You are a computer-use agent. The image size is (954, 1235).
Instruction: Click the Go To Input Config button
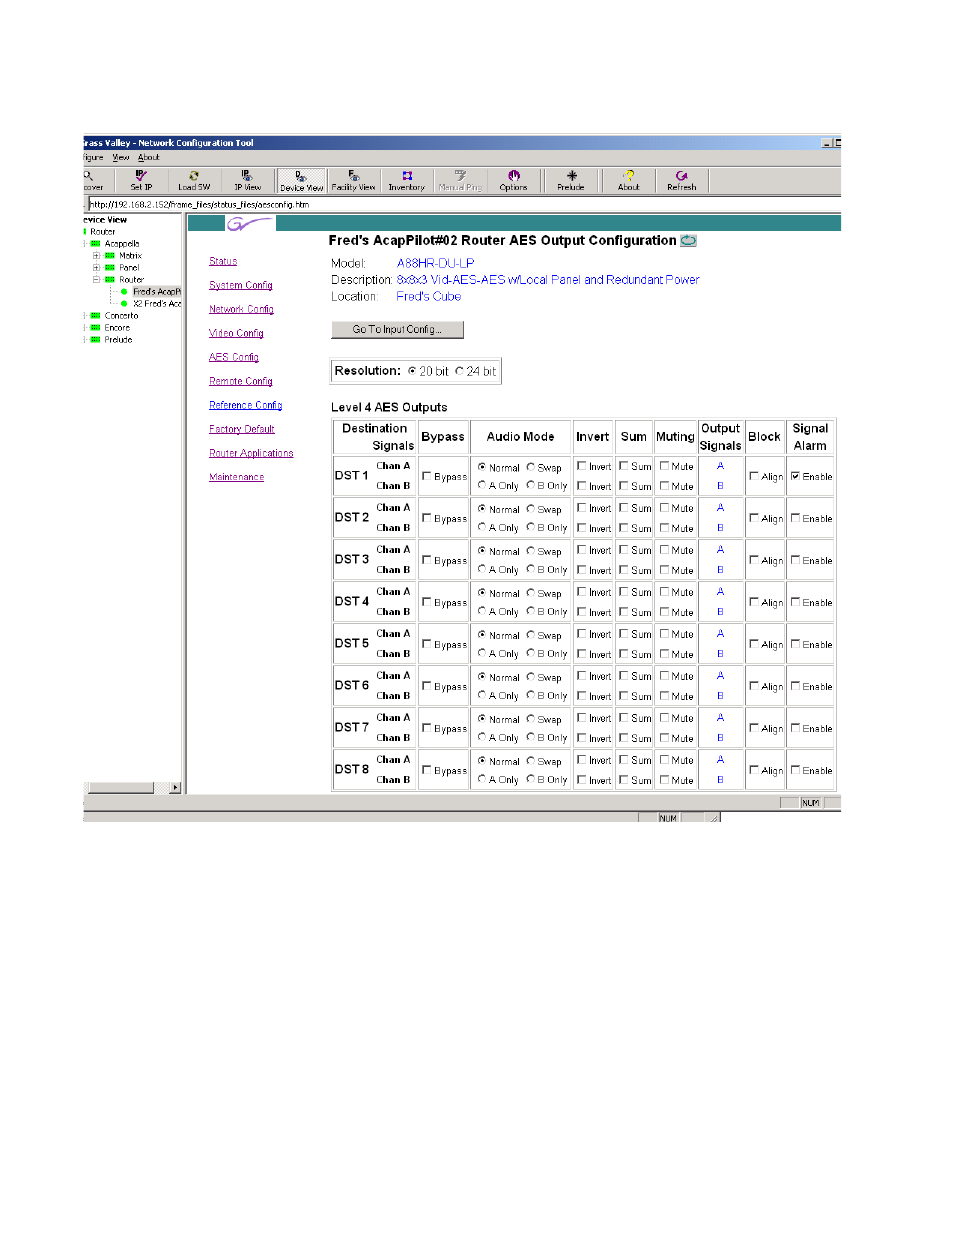tap(397, 329)
